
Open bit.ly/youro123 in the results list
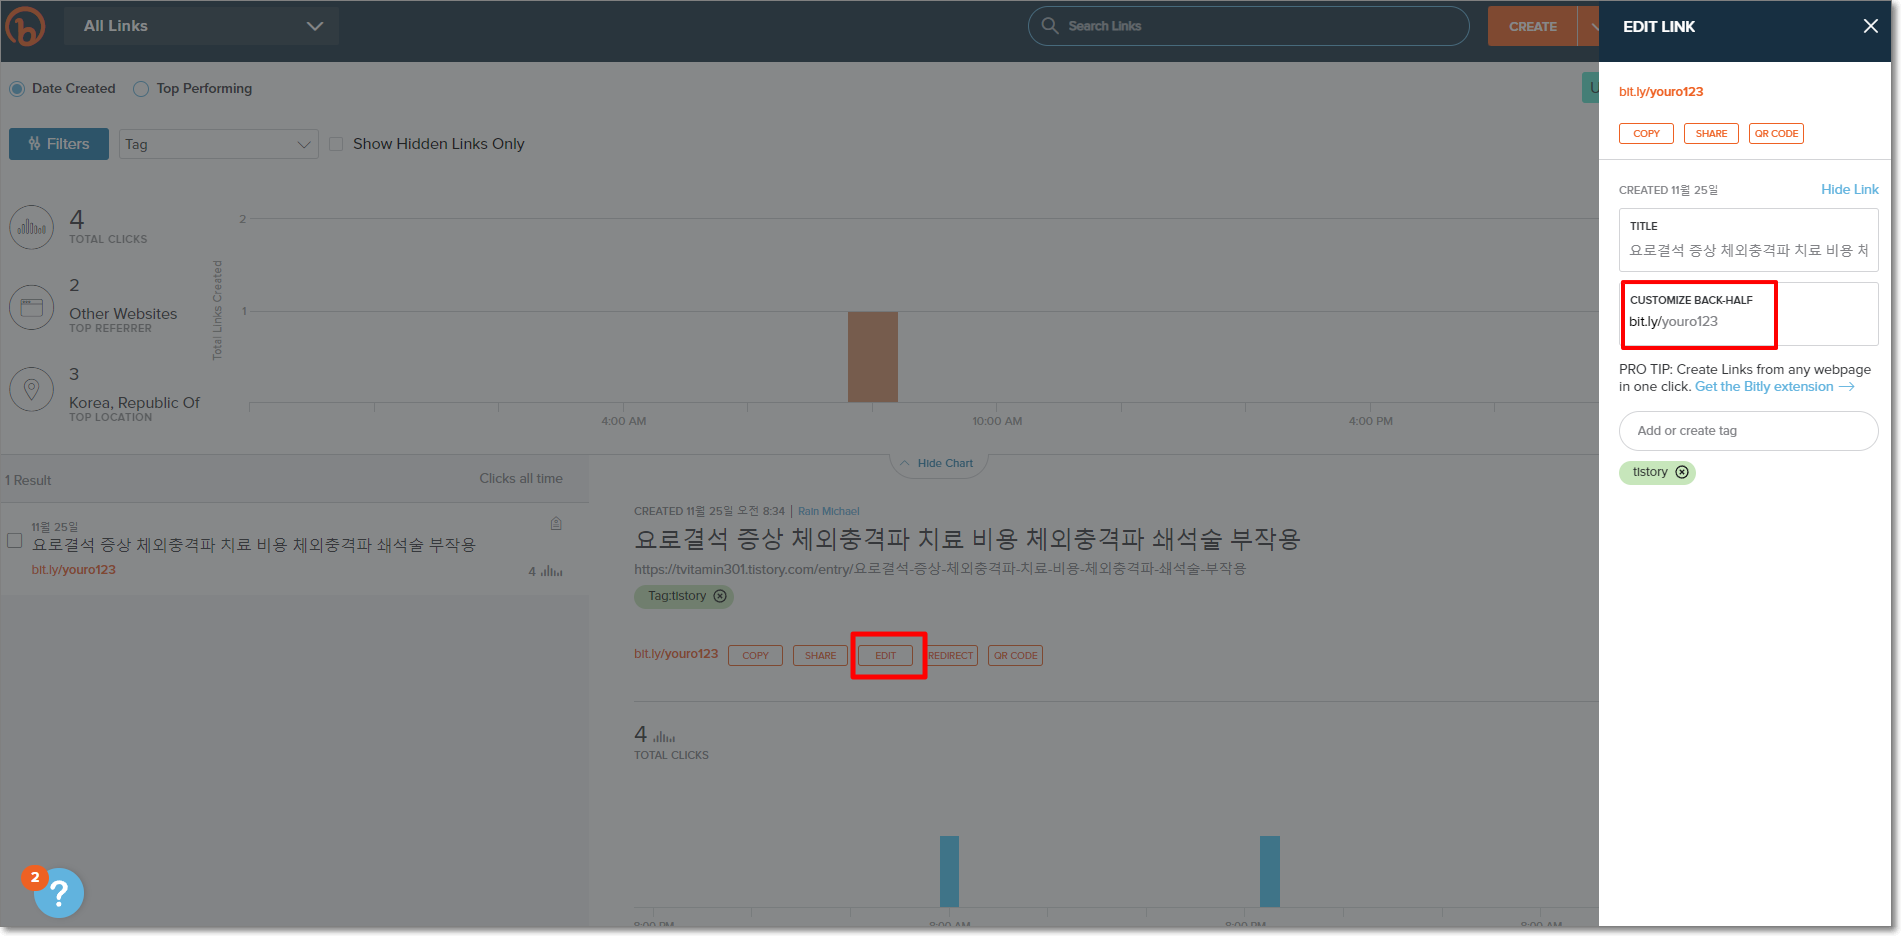point(74,570)
